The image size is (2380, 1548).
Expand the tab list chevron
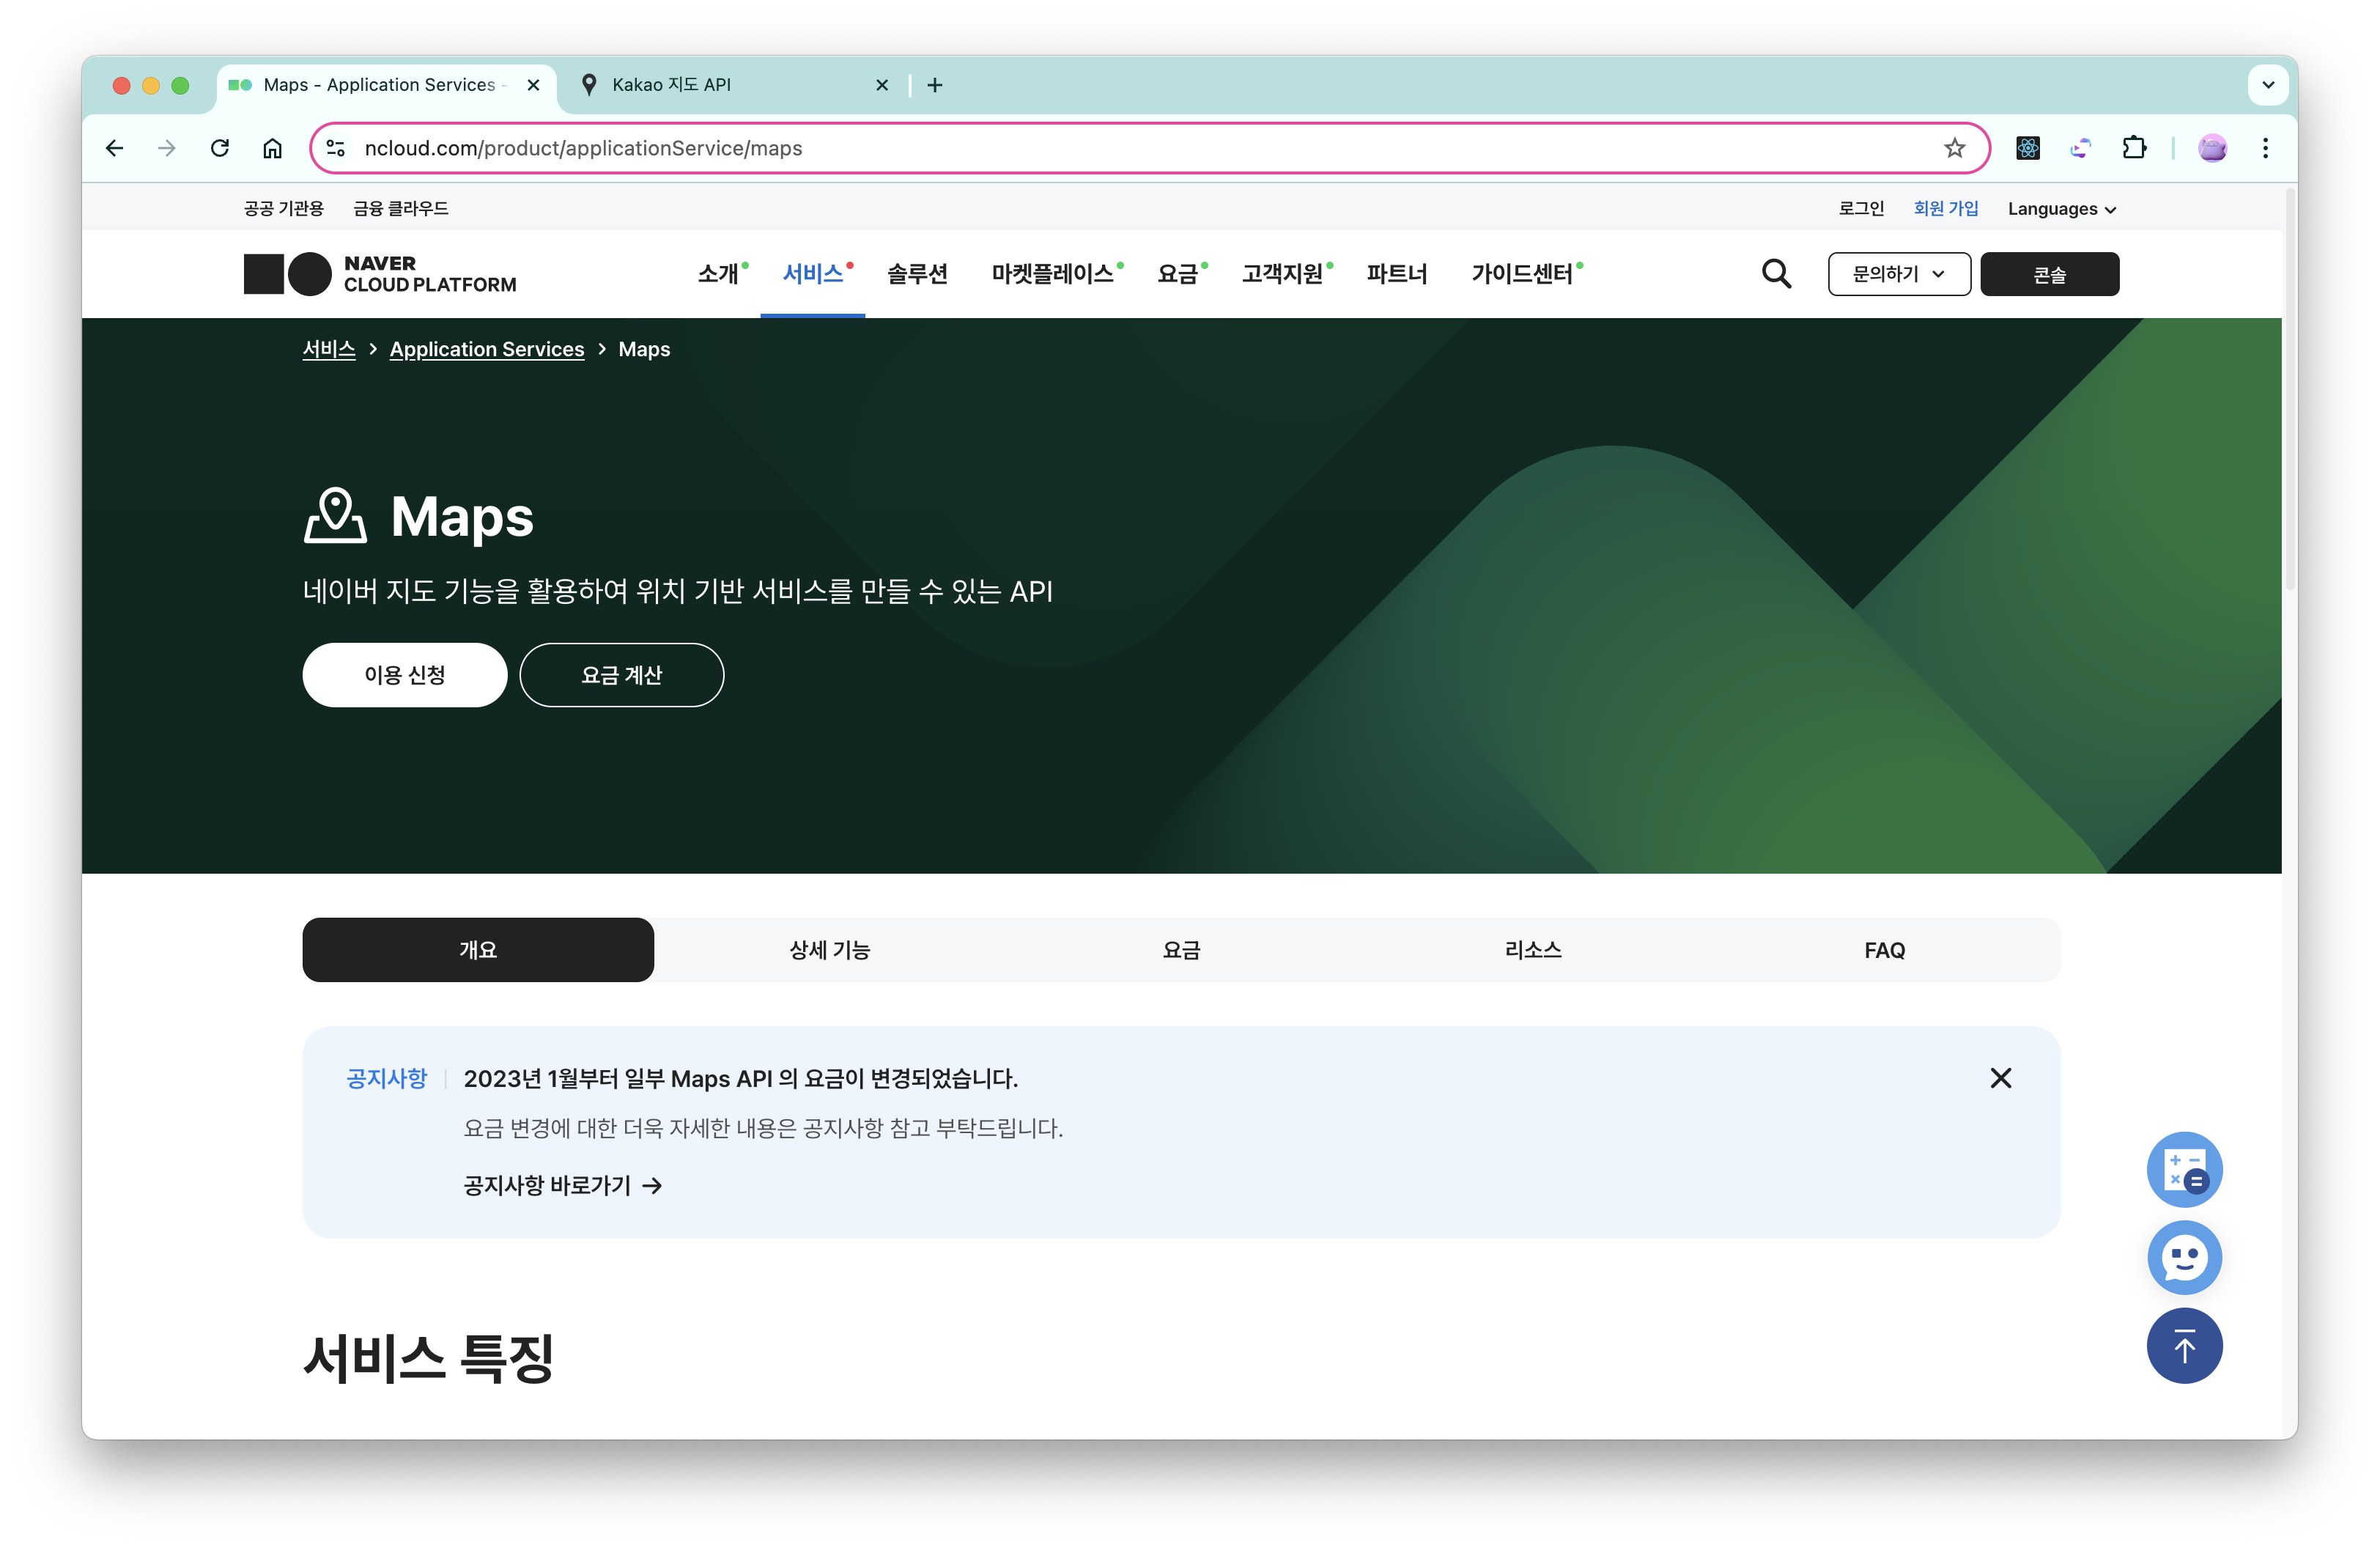[2268, 85]
